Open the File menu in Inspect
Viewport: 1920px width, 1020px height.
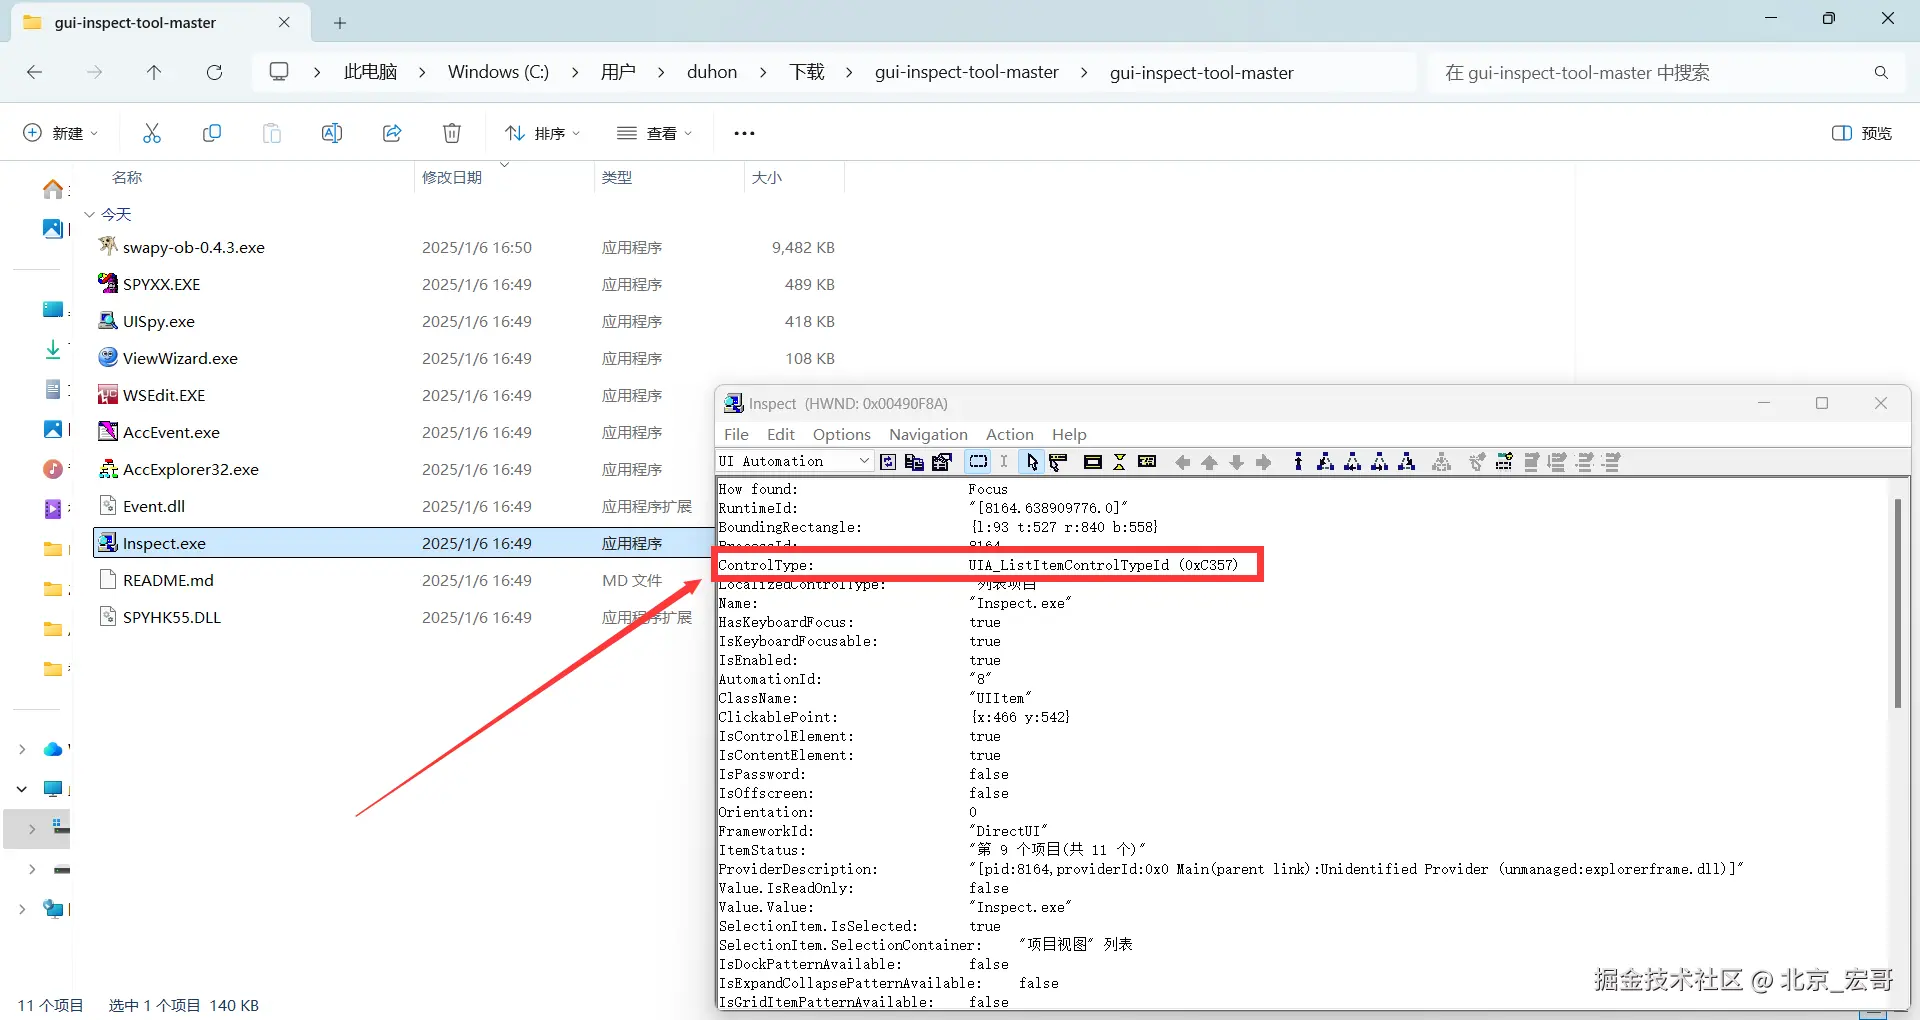(736, 434)
